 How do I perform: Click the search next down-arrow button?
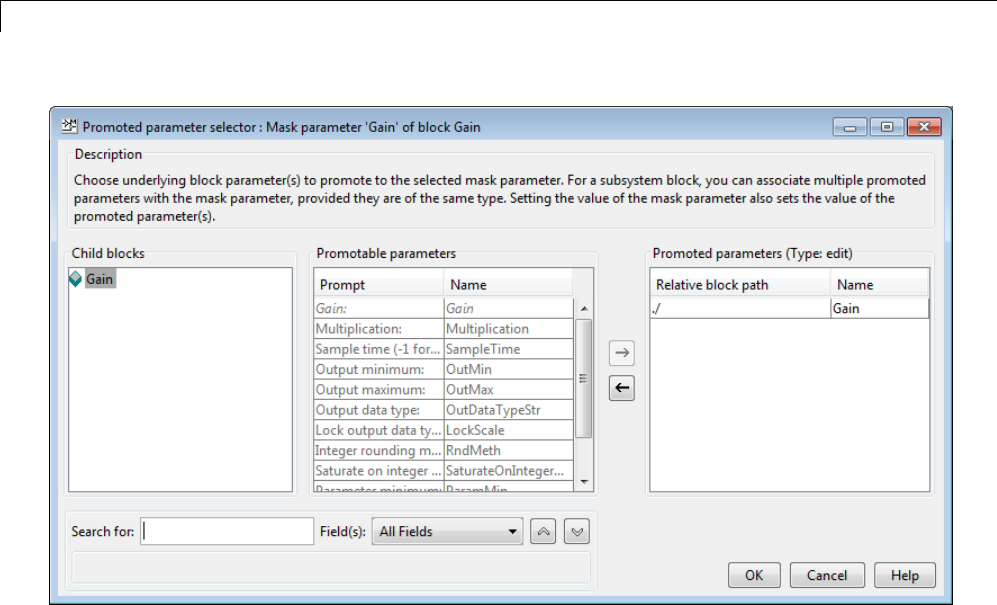coord(576,532)
